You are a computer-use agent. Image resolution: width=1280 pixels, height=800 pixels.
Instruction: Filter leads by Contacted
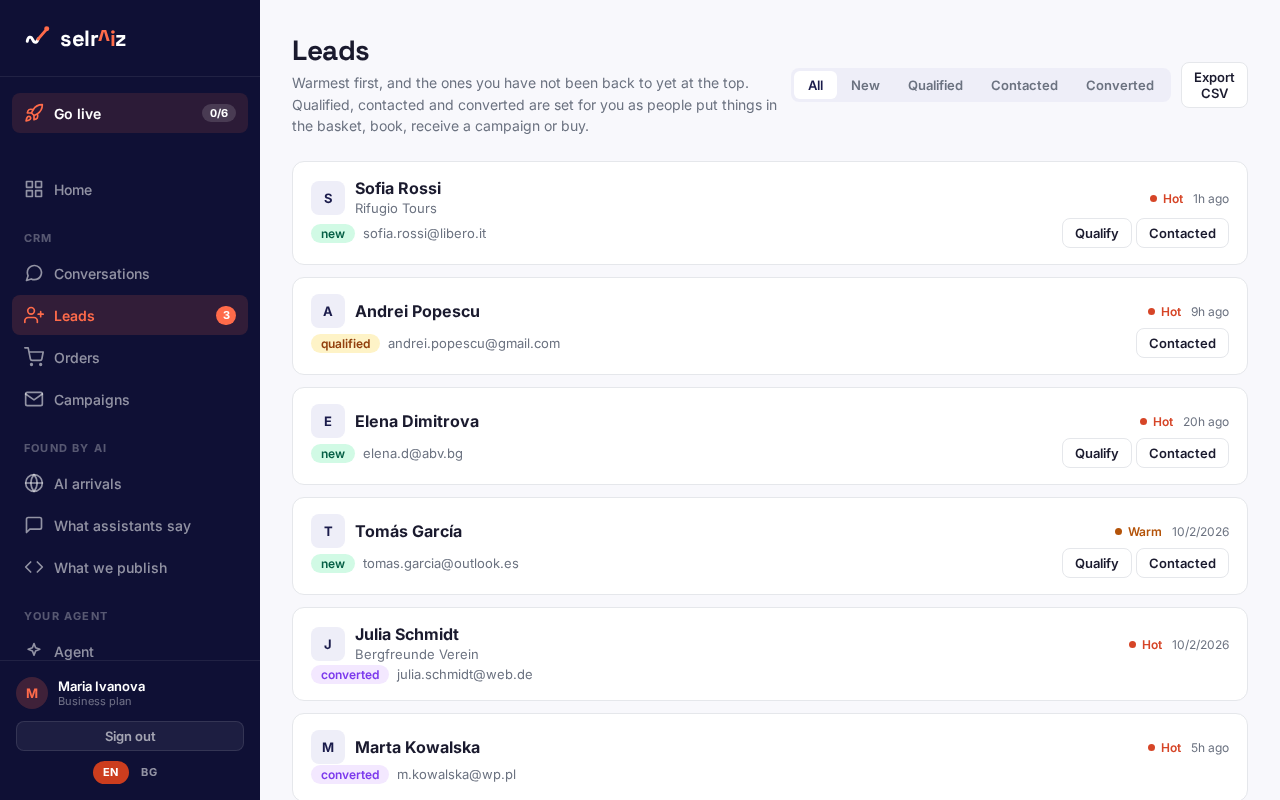[x=1024, y=85]
